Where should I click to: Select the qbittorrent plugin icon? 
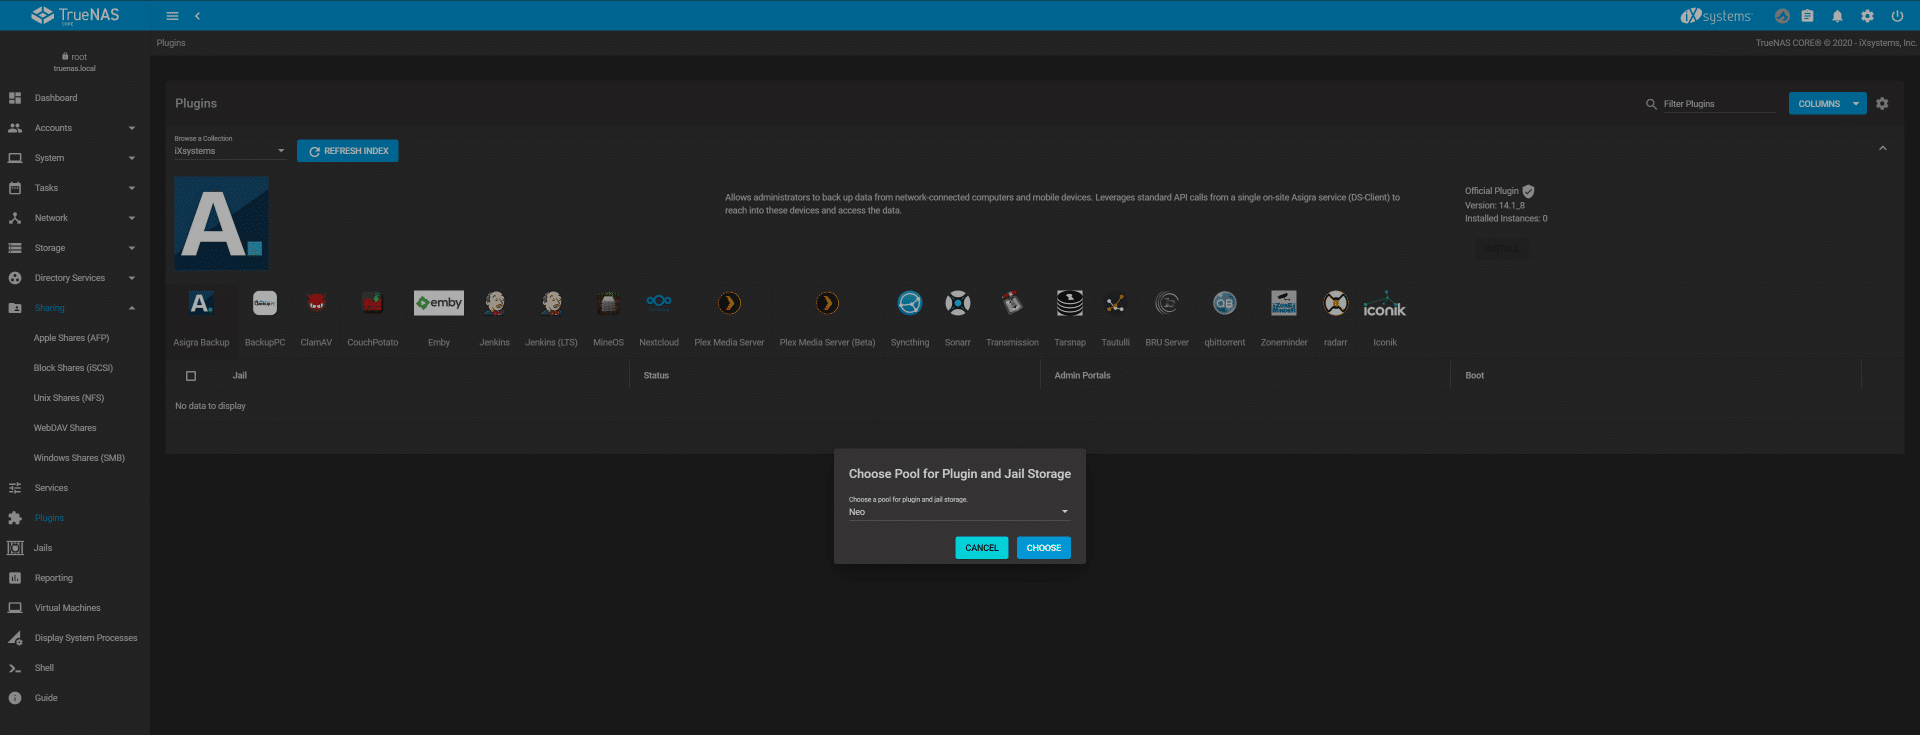pyautogui.click(x=1225, y=303)
